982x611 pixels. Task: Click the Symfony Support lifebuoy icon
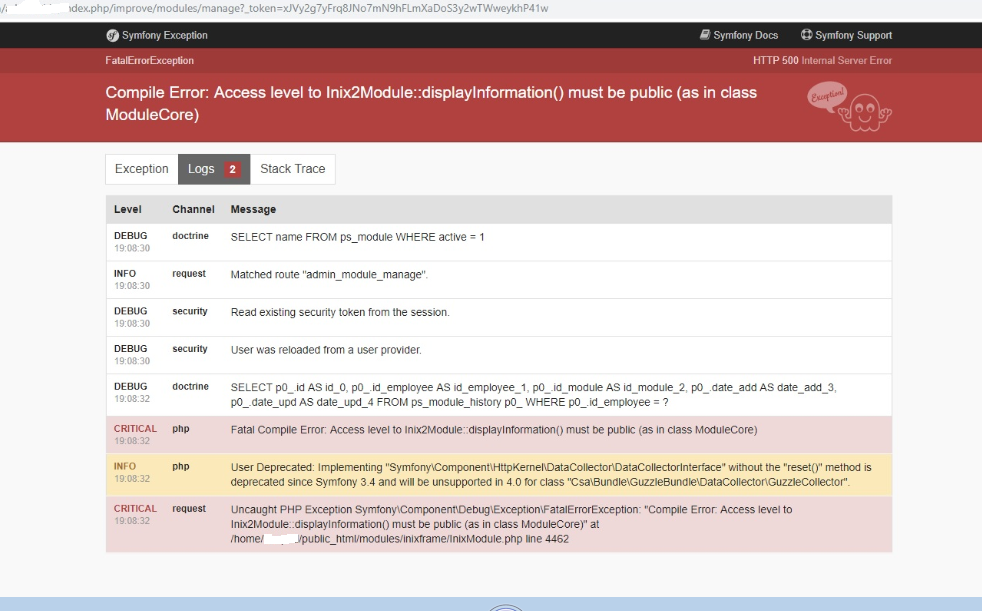click(x=807, y=35)
